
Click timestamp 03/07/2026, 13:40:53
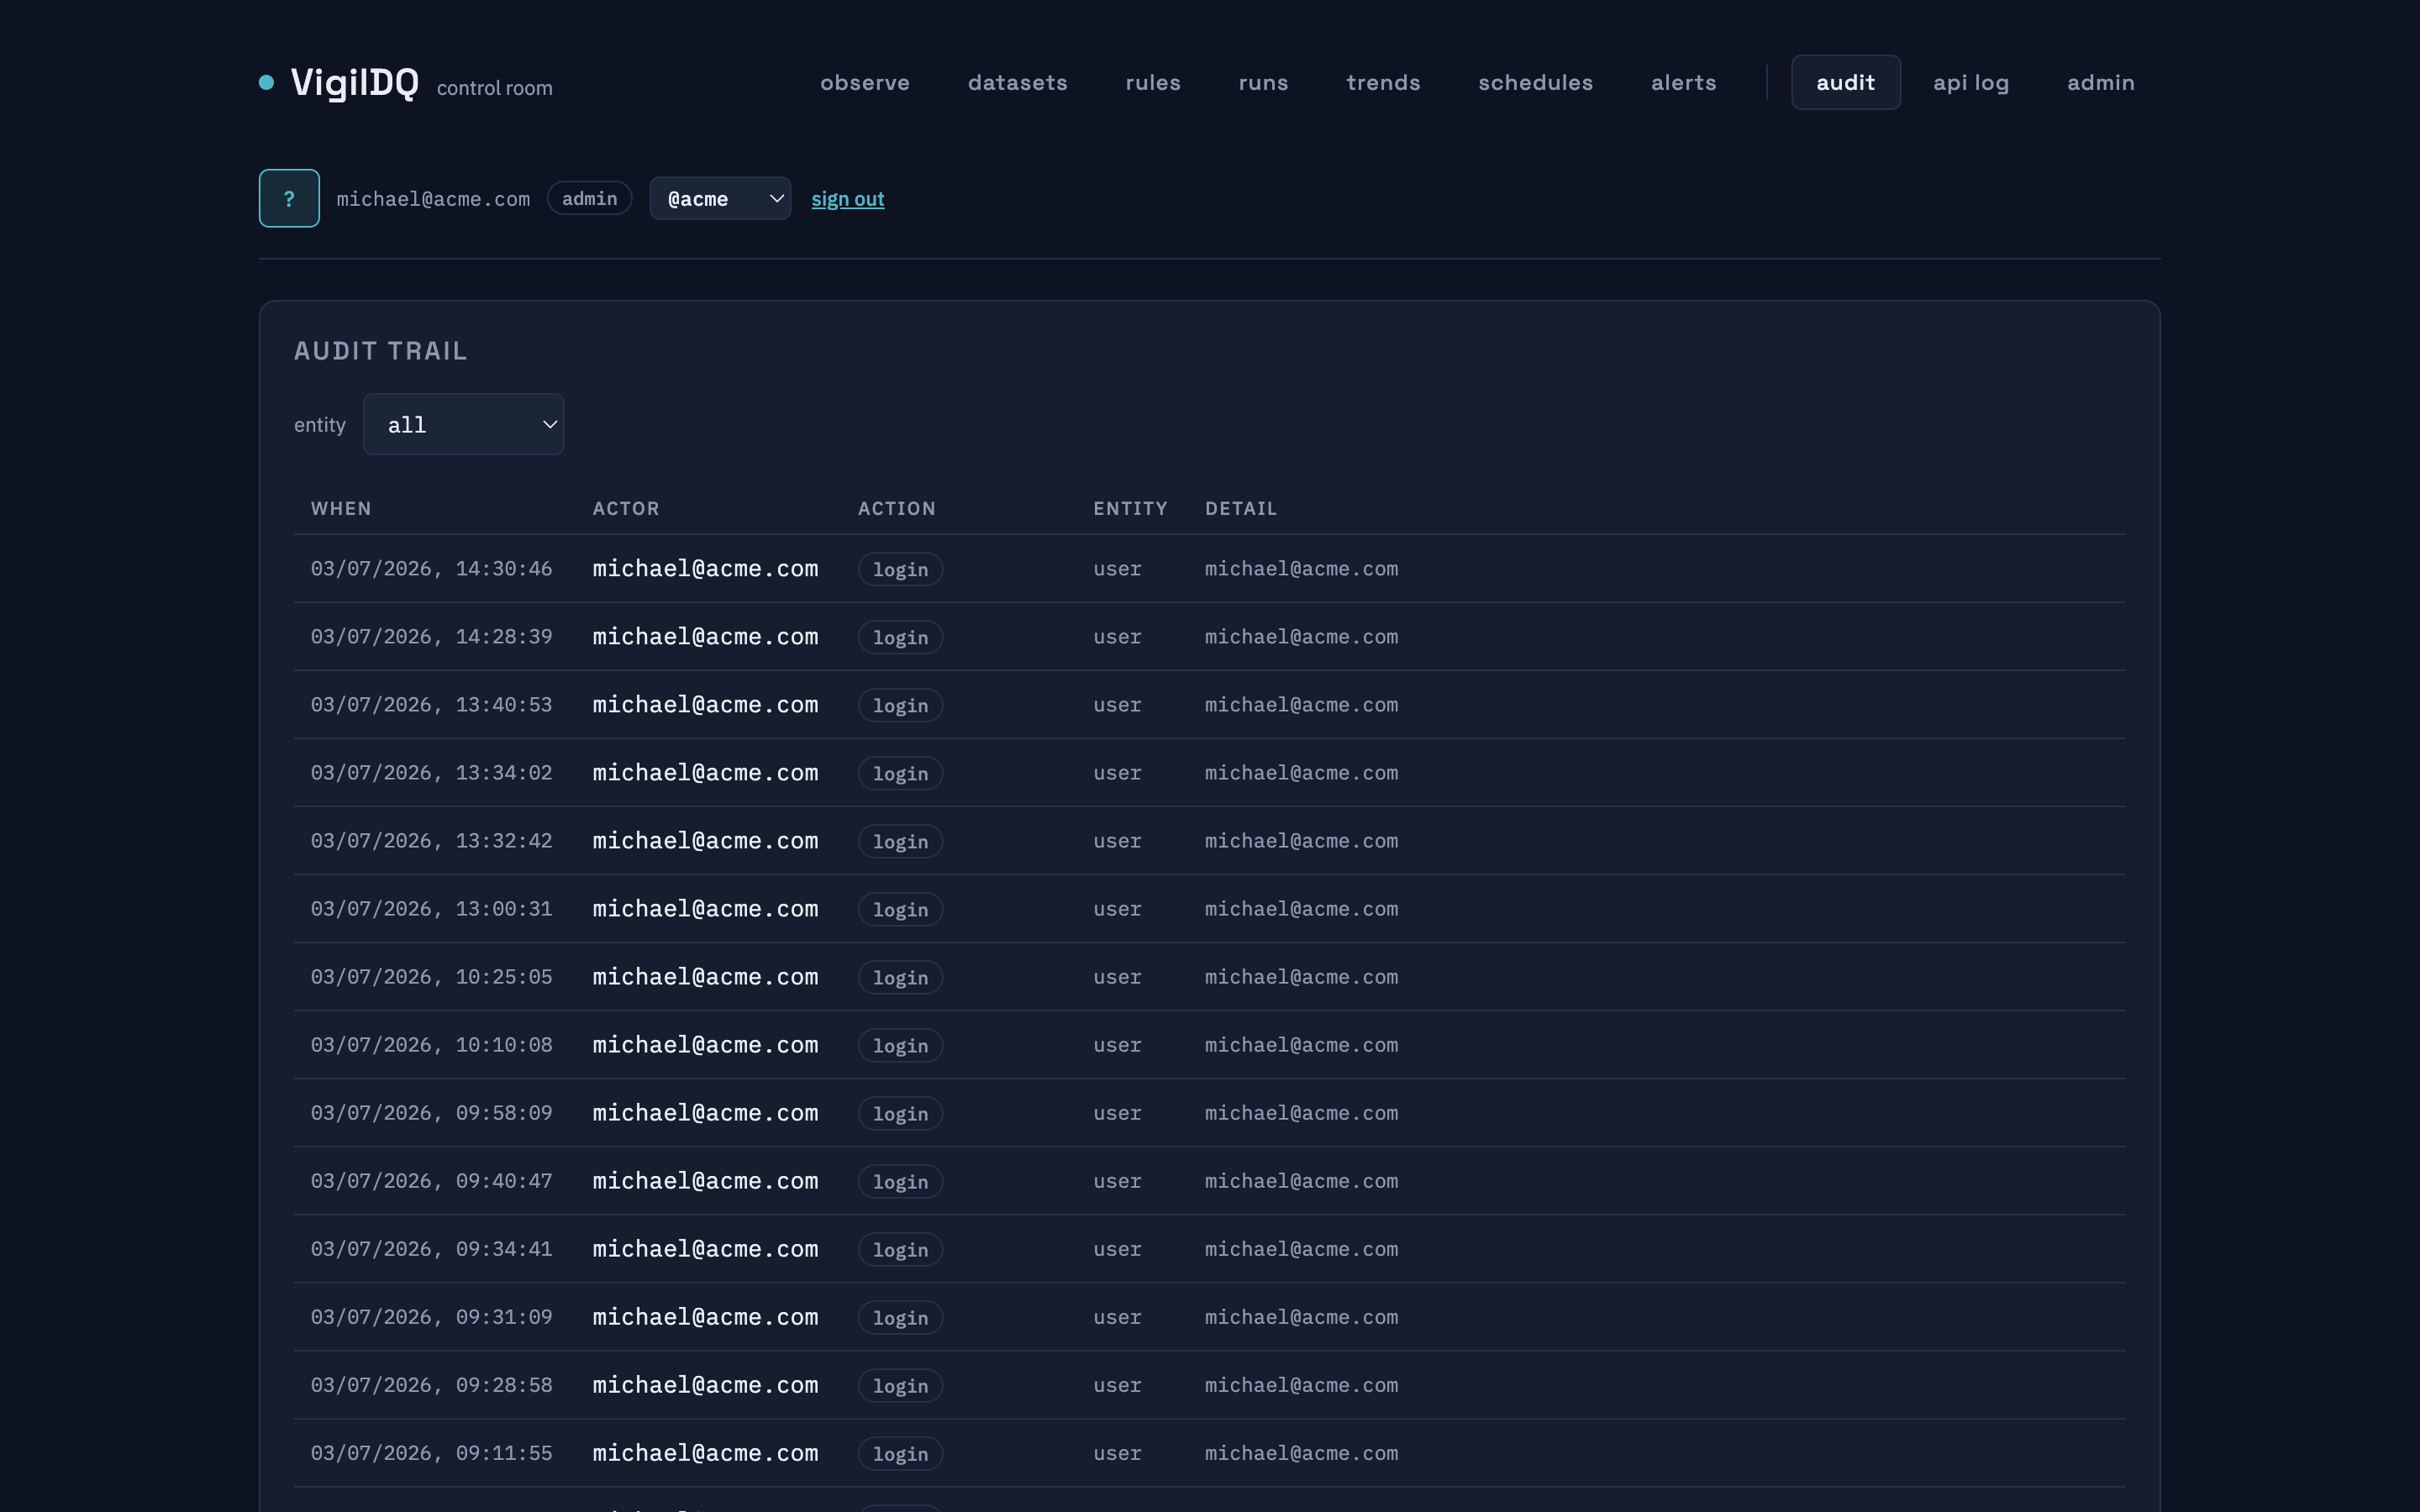click(431, 705)
